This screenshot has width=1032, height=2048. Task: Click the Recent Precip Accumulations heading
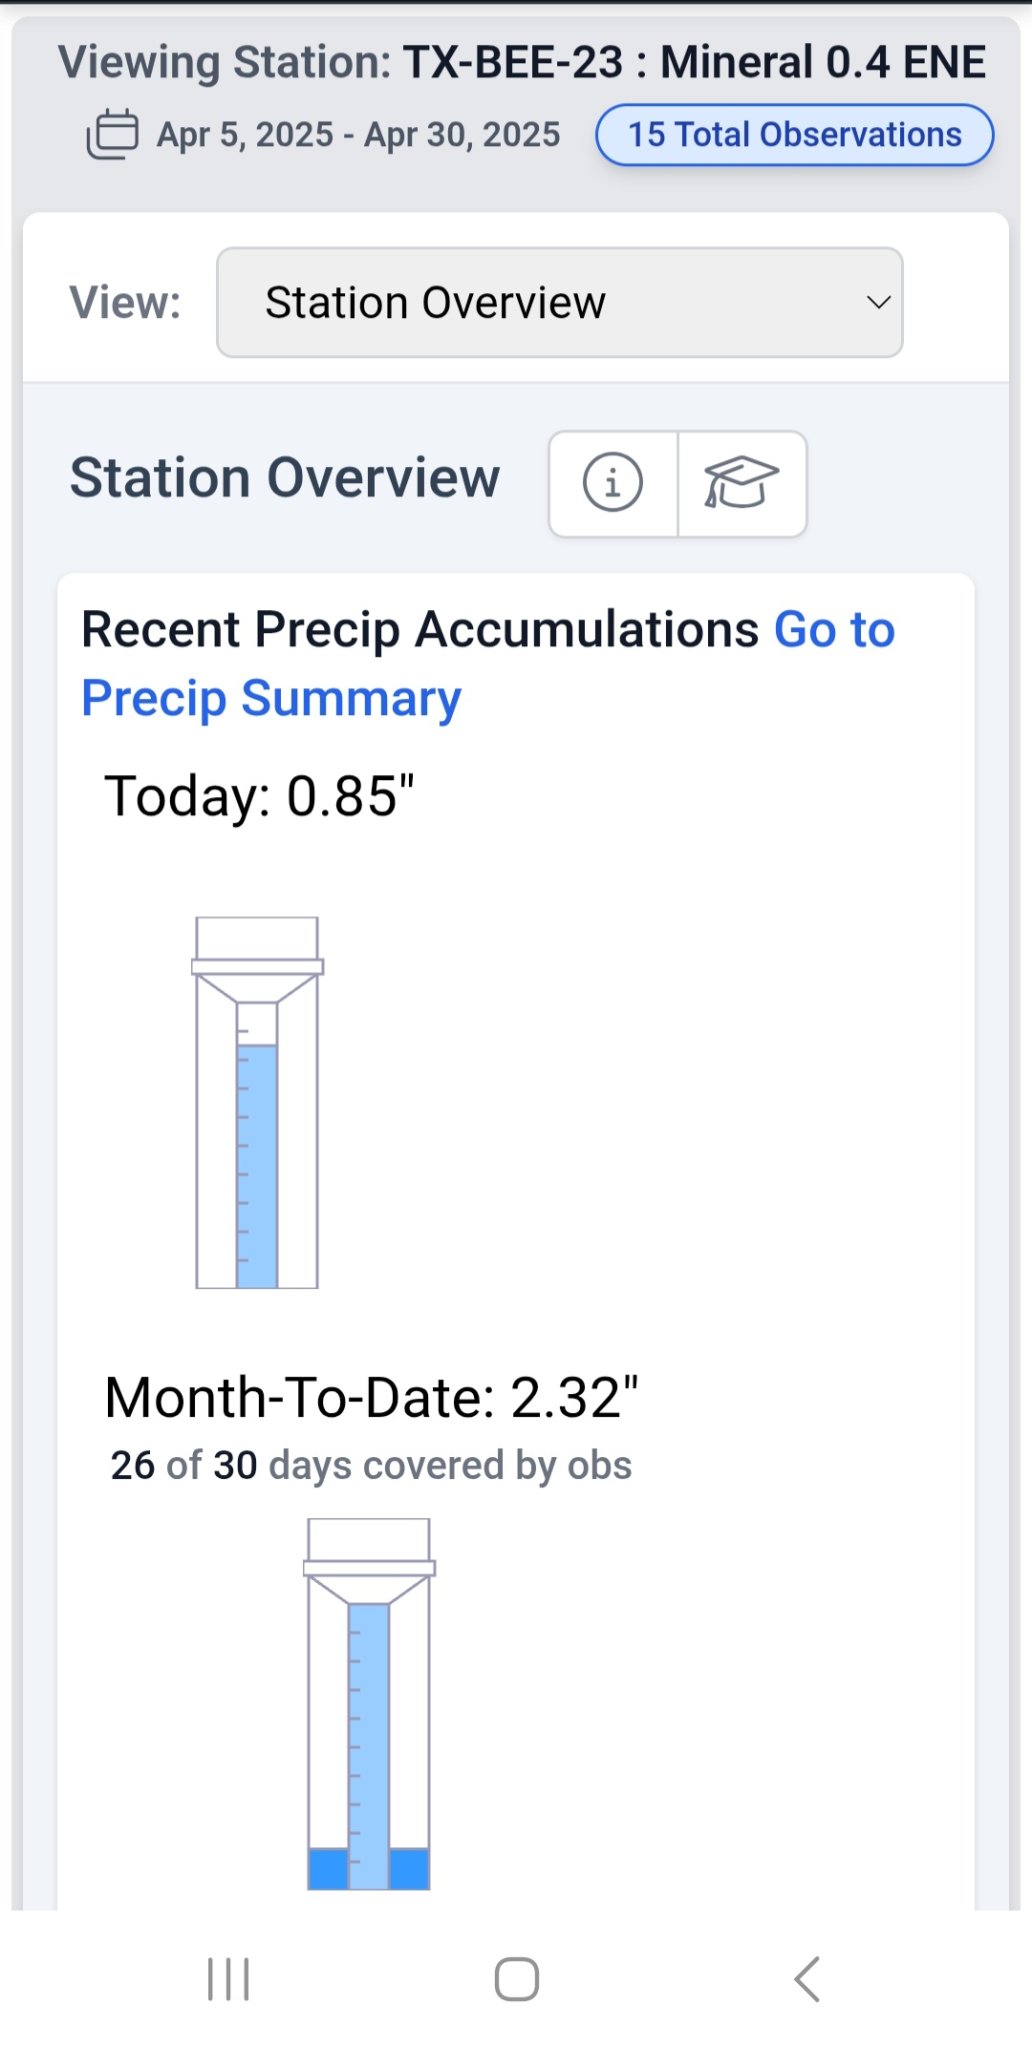(420, 630)
